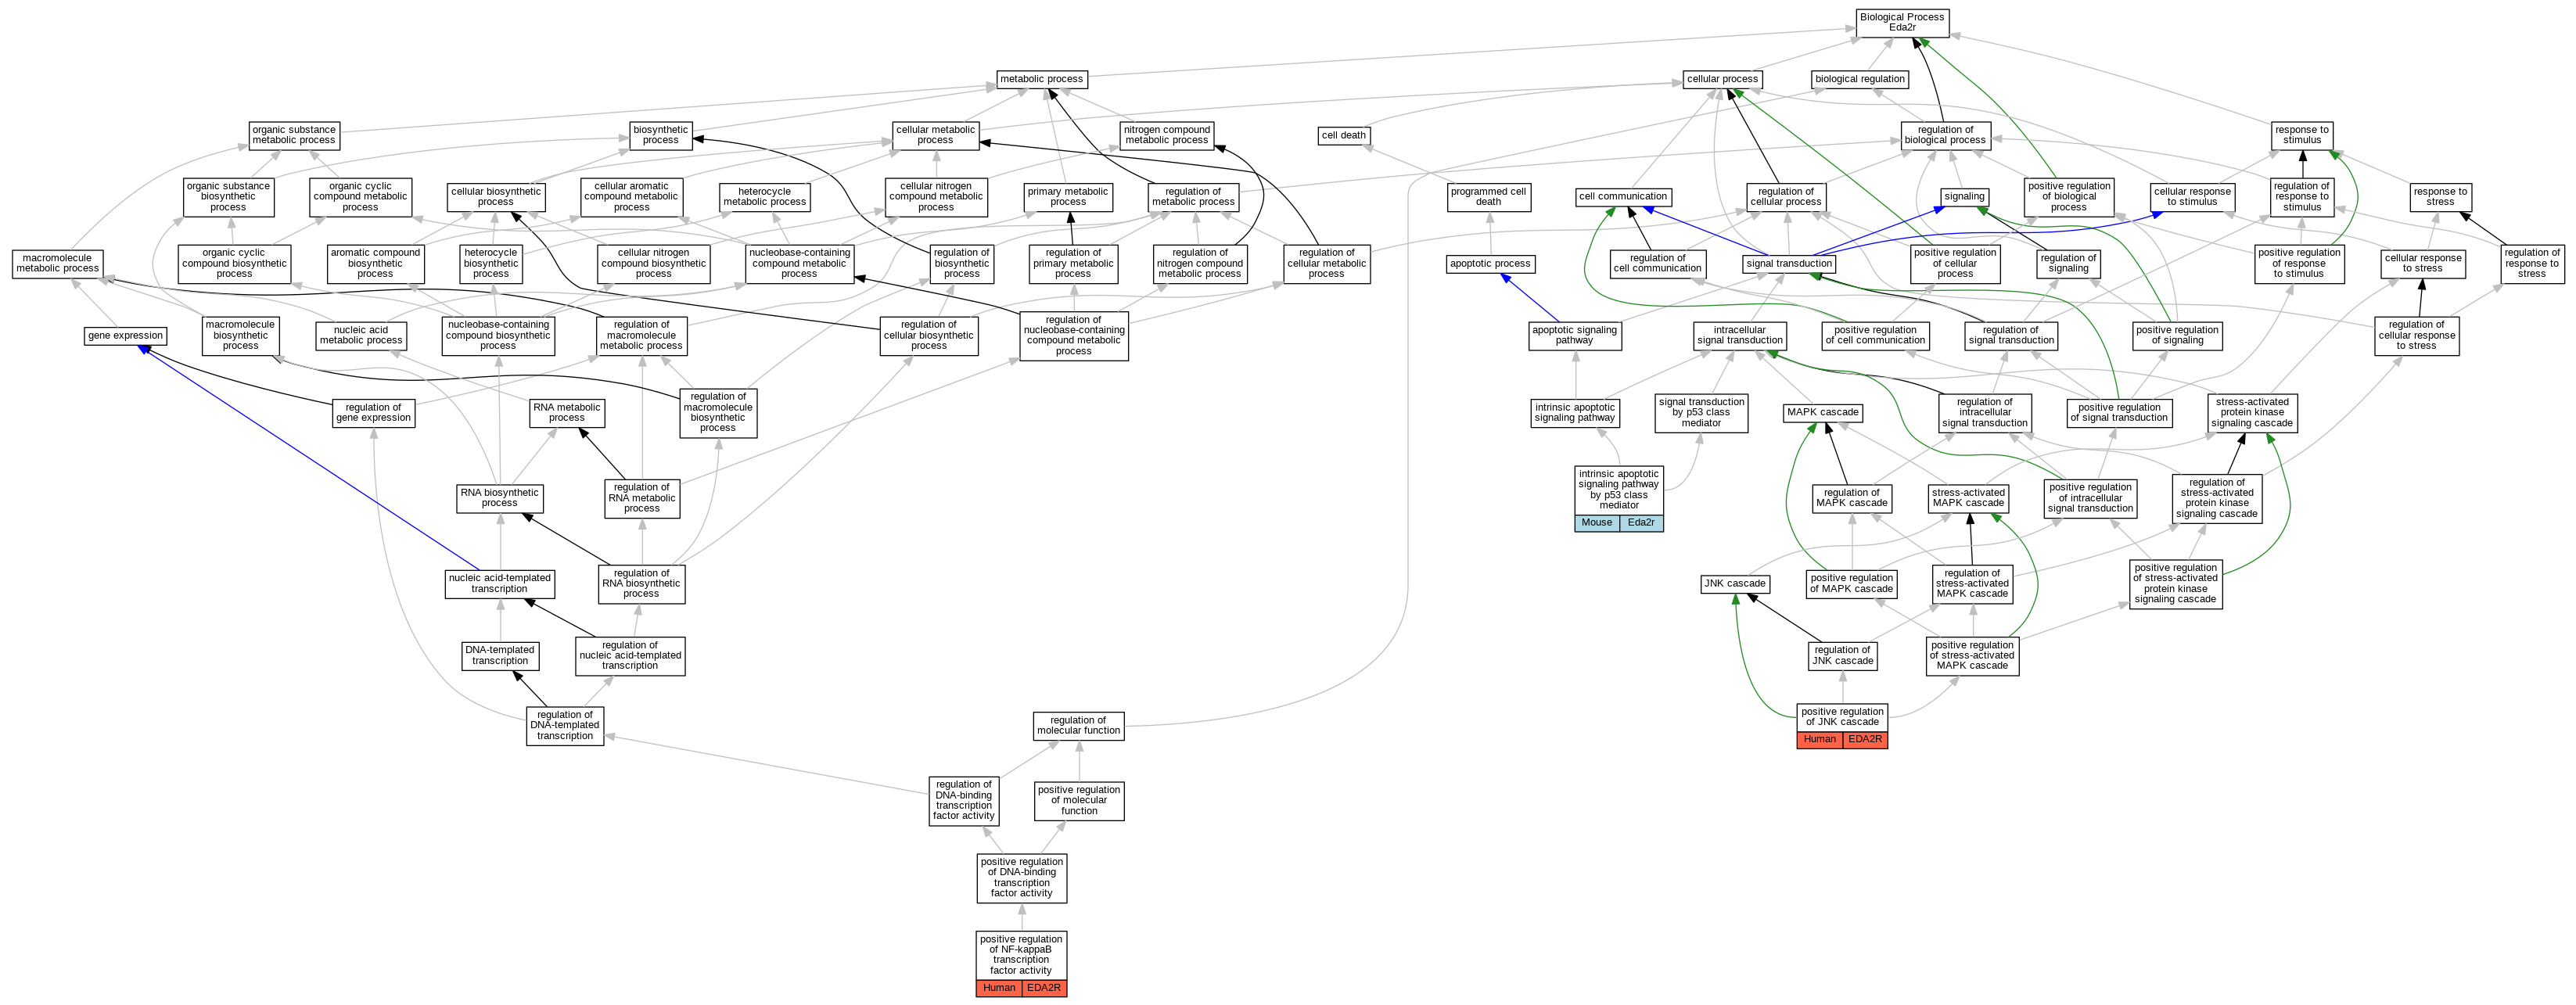This screenshot has height=1005, width=2576.
Task: Select the "RNA metabolic process" node
Action: (567, 413)
